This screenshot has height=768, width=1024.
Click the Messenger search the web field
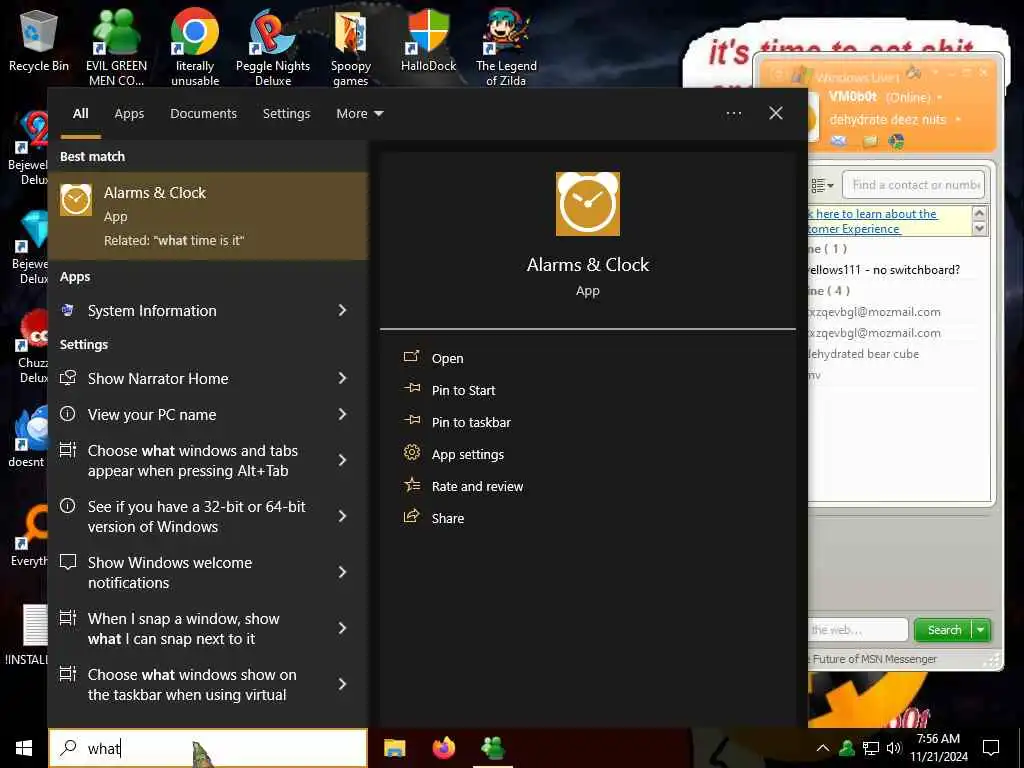point(858,630)
